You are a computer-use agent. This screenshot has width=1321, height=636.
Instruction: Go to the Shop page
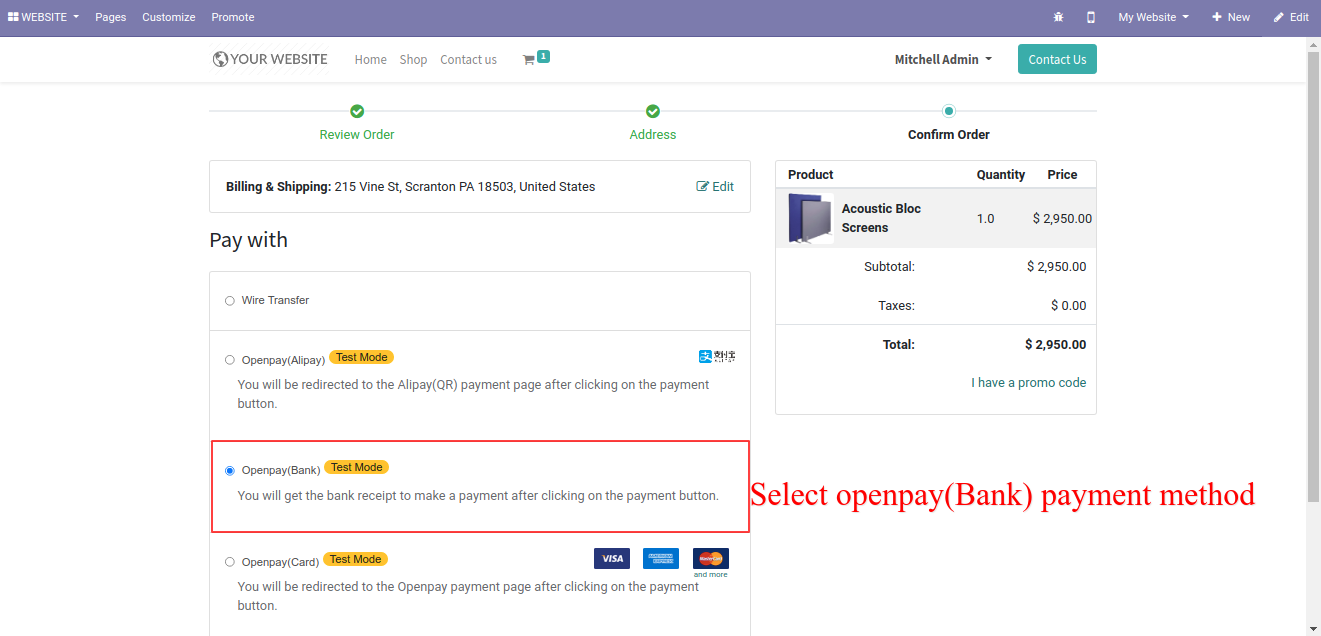pos(413,59)
